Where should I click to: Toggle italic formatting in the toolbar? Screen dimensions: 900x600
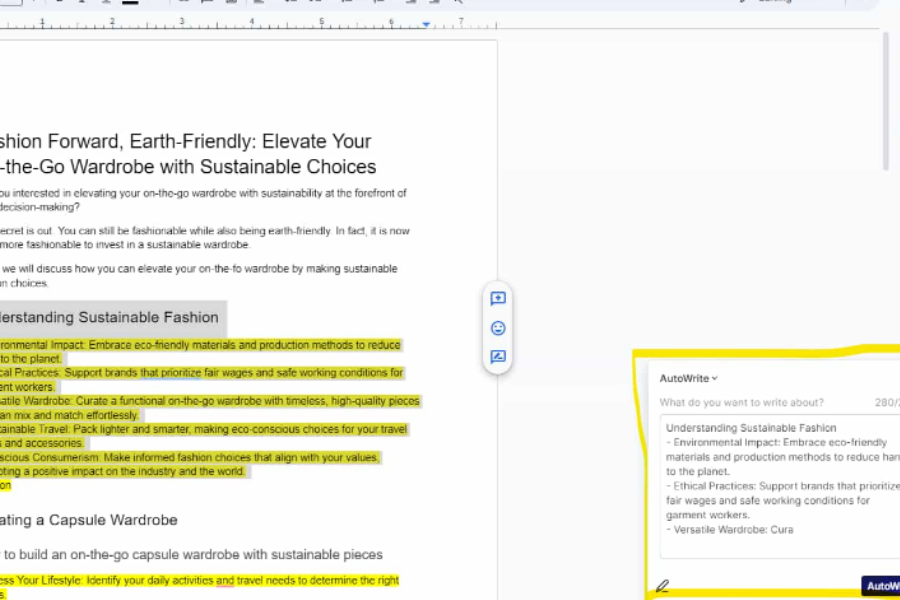[57, 3]
